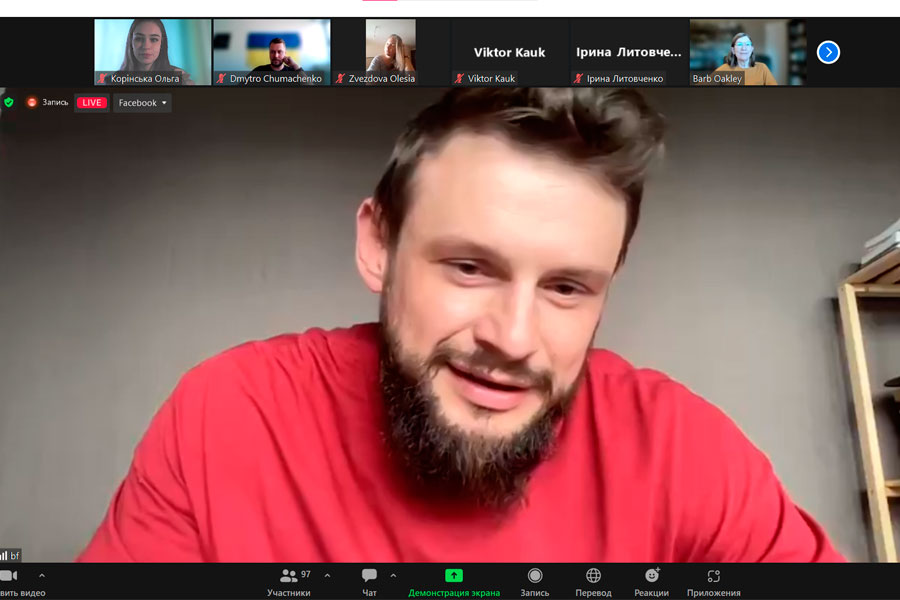
Task: Click the red LIVE indicator badge
Action: 91,103
